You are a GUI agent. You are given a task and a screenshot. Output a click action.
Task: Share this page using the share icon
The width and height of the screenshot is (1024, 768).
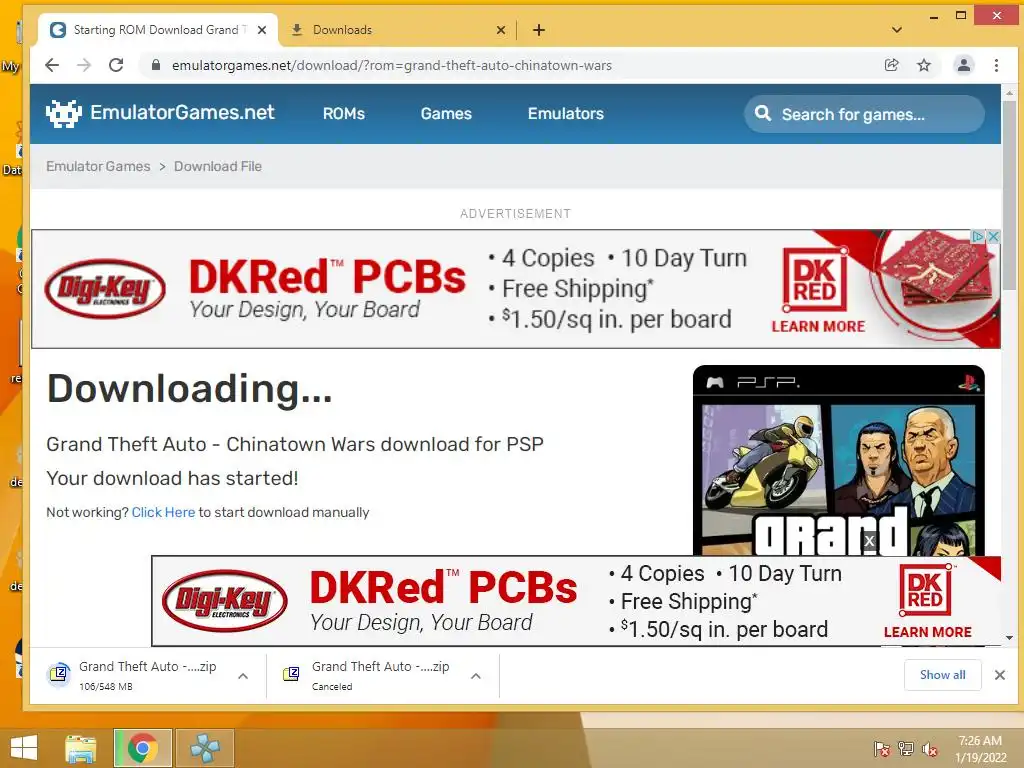coord(891,65)
